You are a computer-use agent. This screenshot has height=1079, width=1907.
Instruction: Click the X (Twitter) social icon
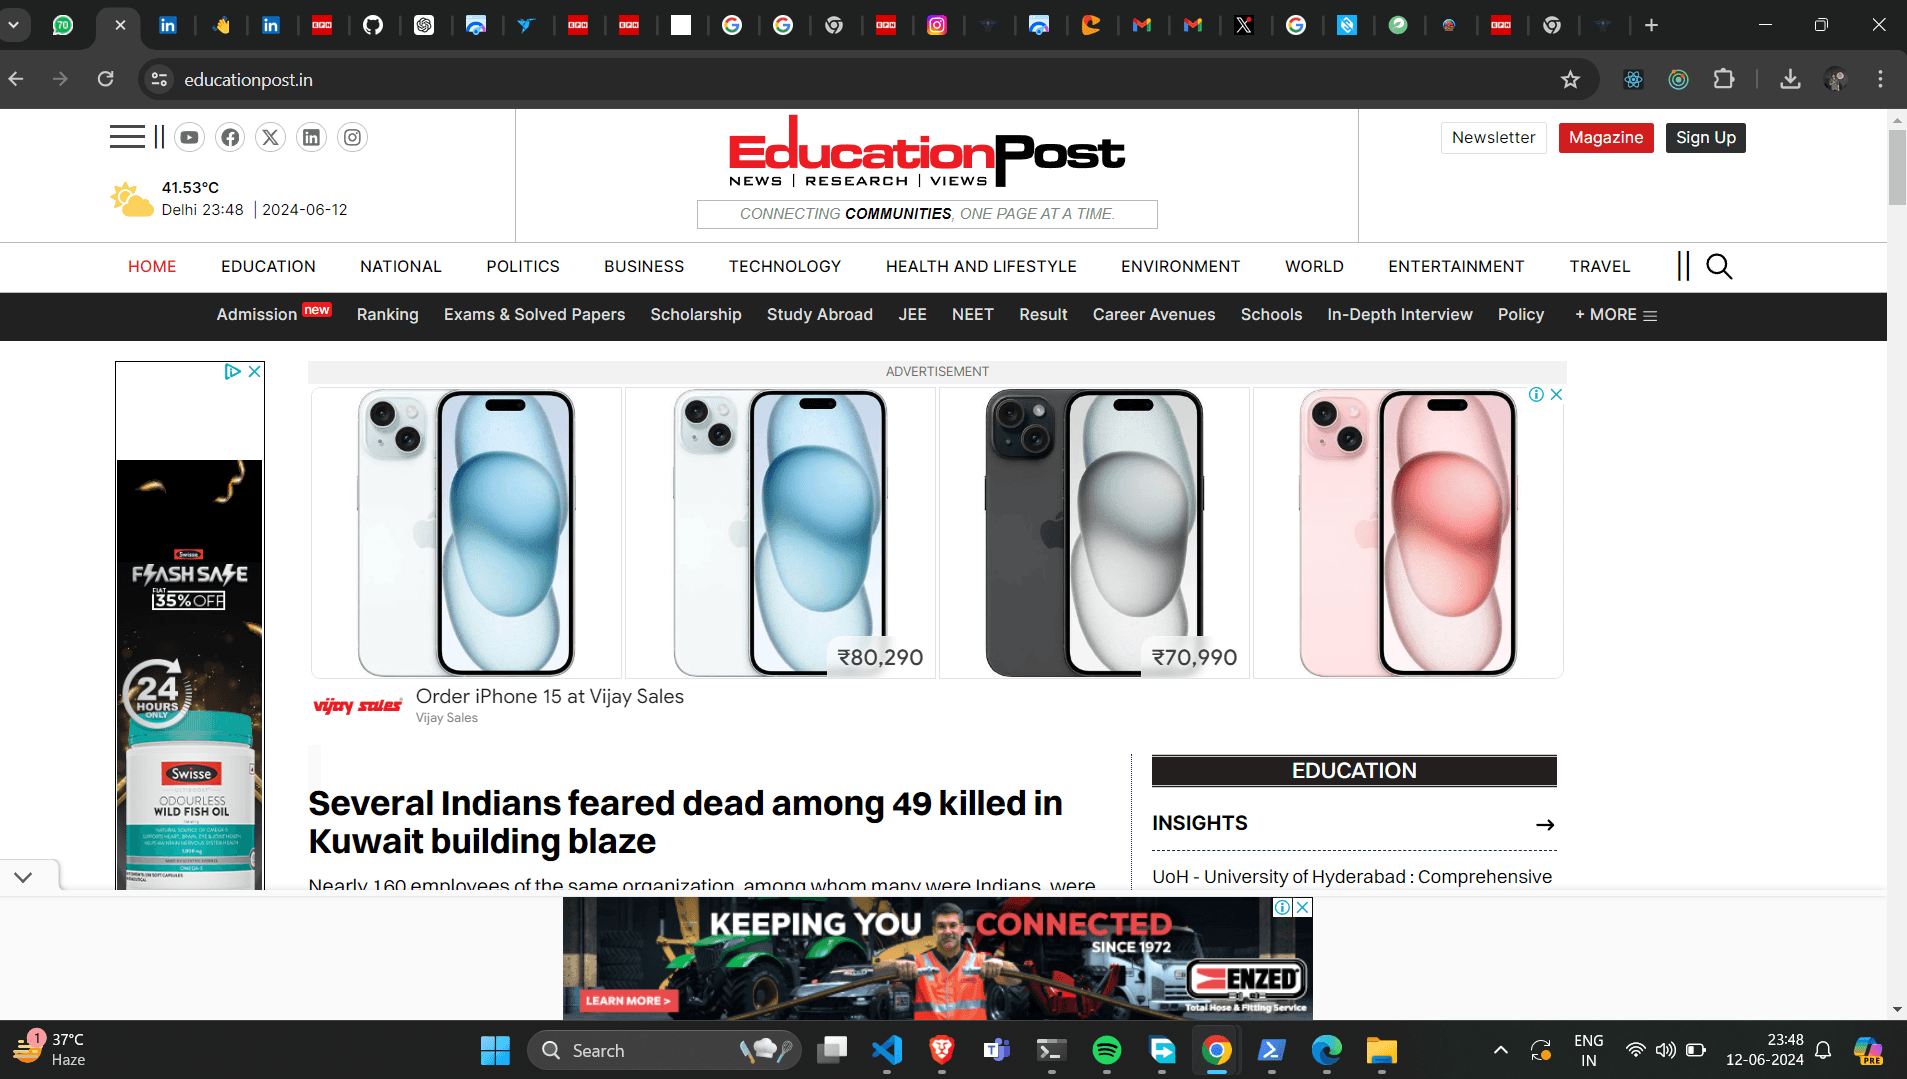point(270,137)
